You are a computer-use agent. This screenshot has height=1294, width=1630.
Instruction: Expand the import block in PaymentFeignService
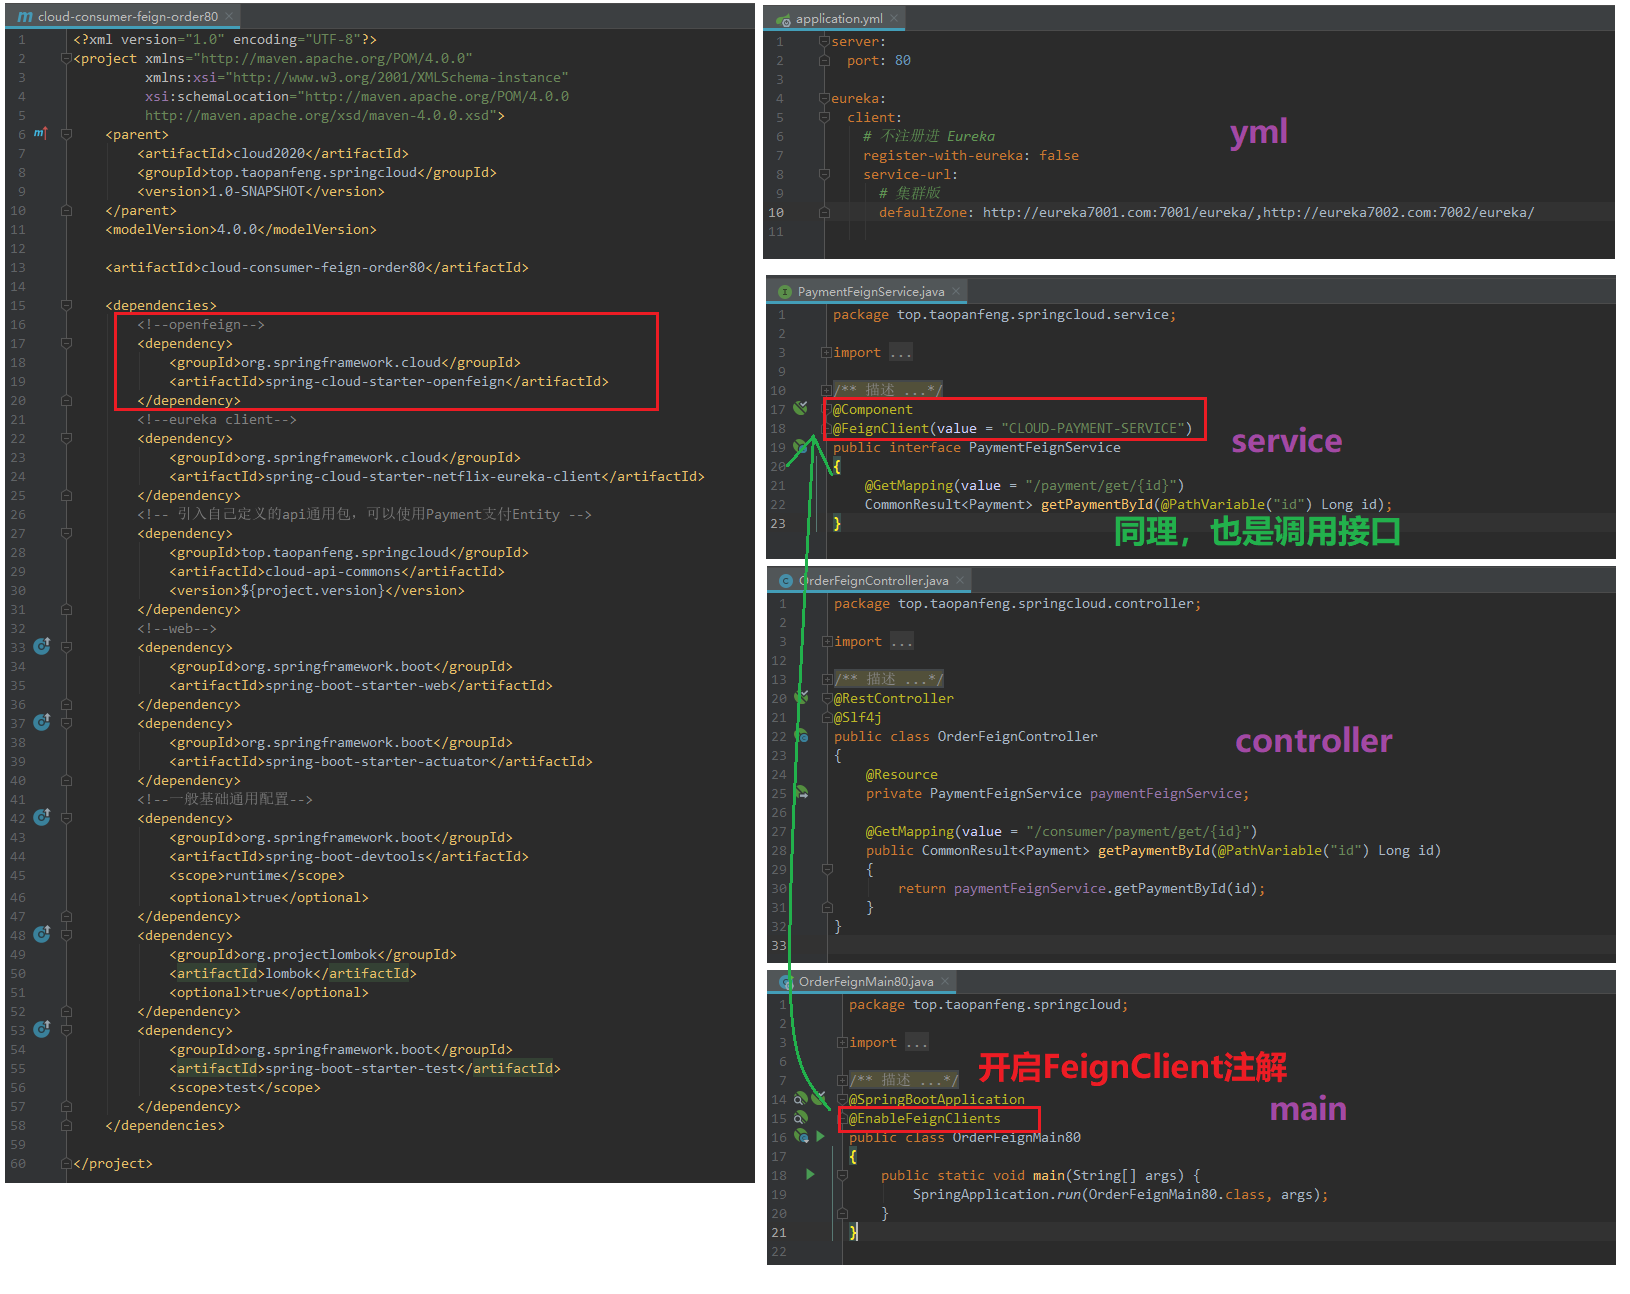[x=826, y=352]
